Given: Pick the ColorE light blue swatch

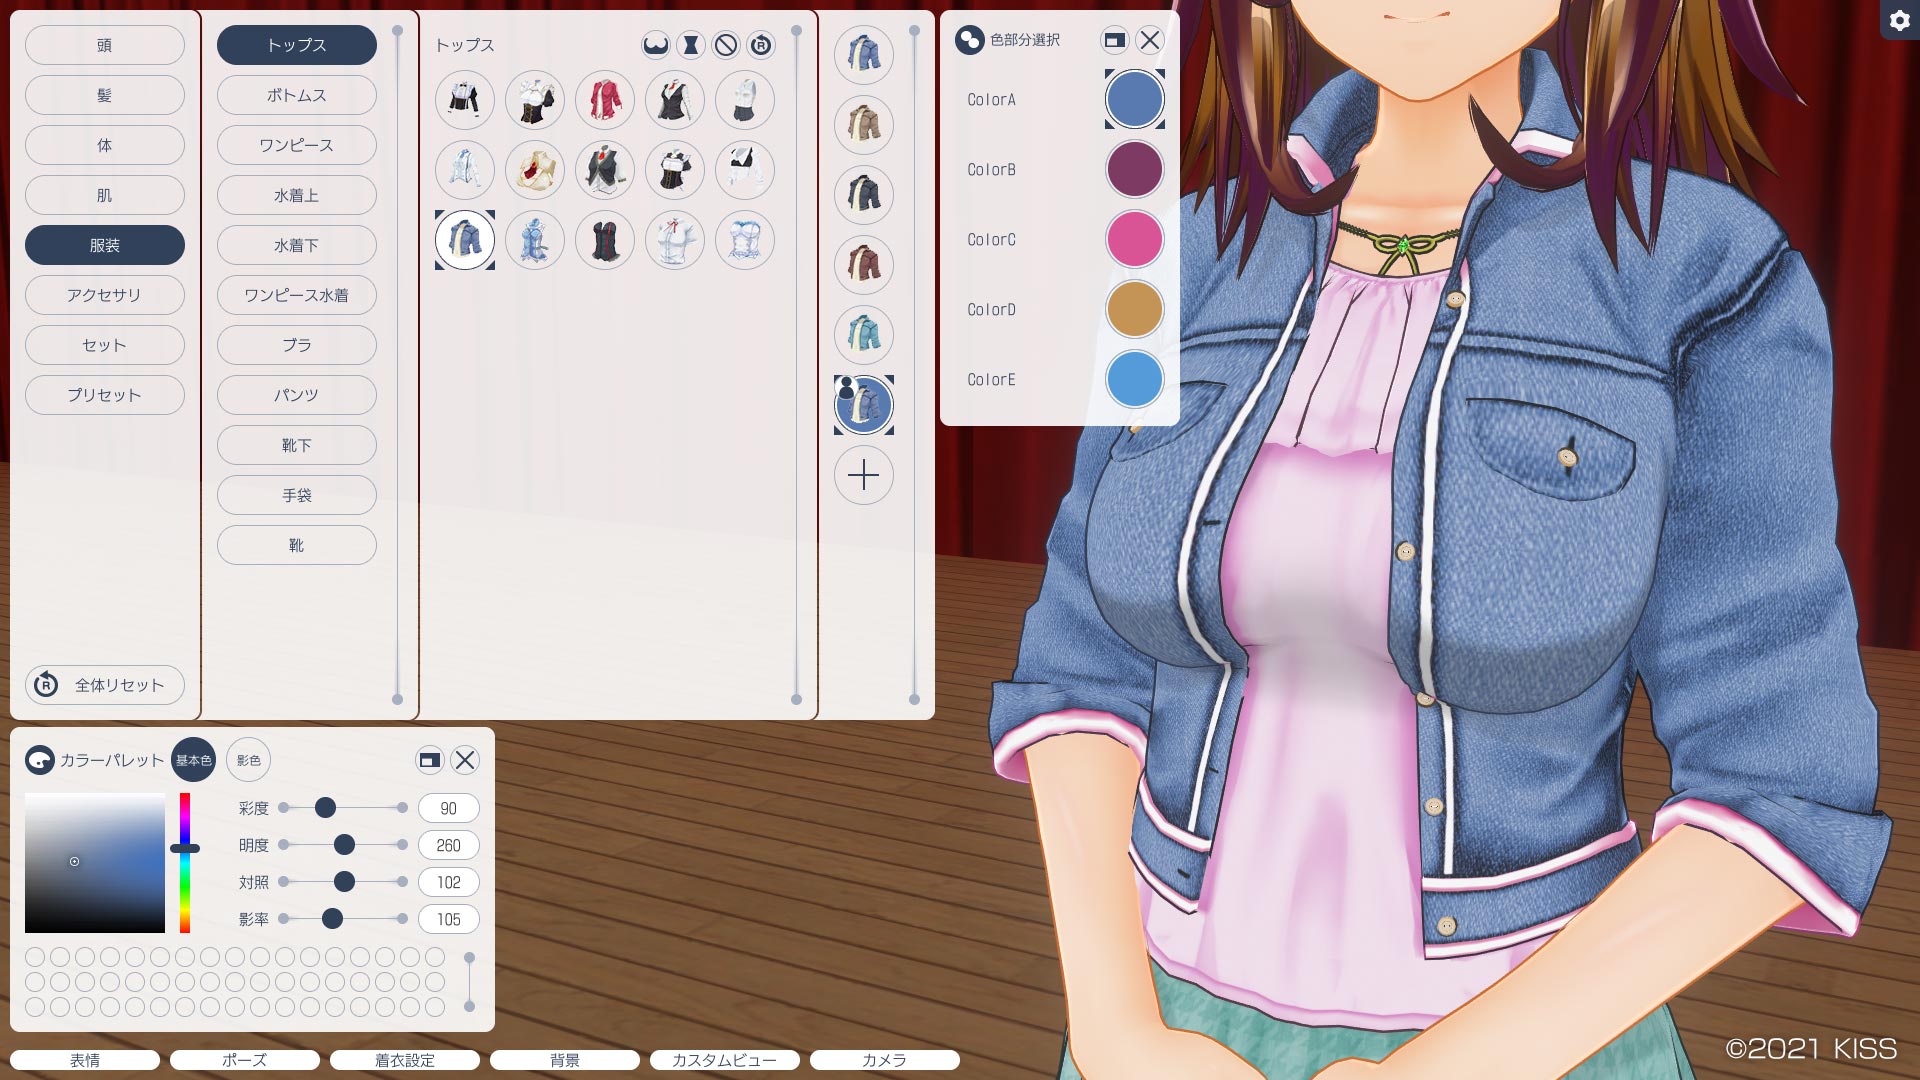Looking at the screenshot, I should pos(1135,379).
